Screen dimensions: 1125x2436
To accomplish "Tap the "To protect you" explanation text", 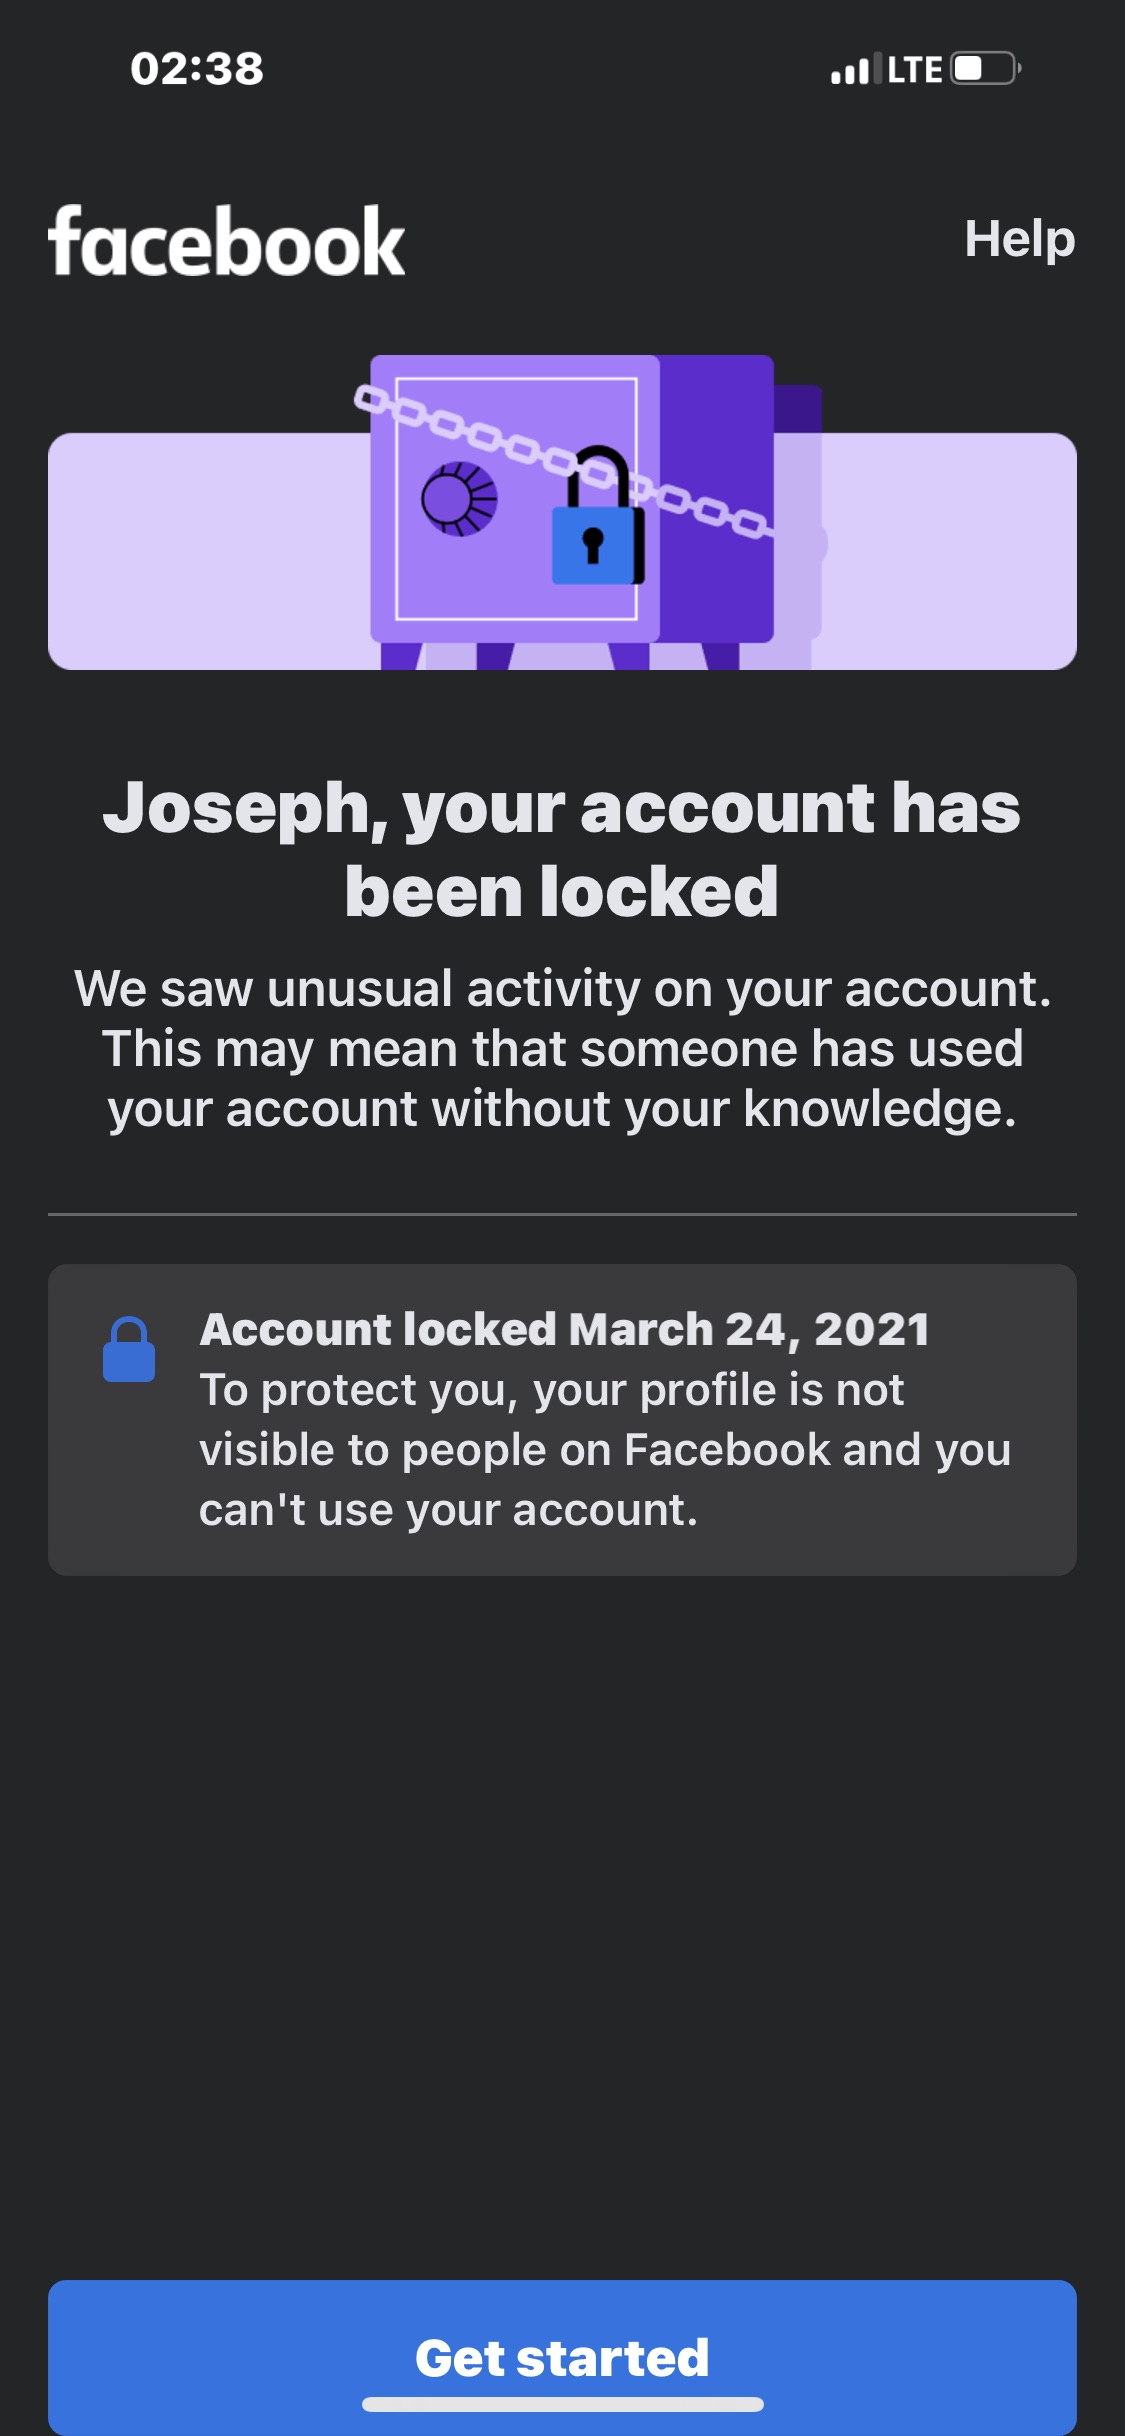I will tap(604, 1449).
